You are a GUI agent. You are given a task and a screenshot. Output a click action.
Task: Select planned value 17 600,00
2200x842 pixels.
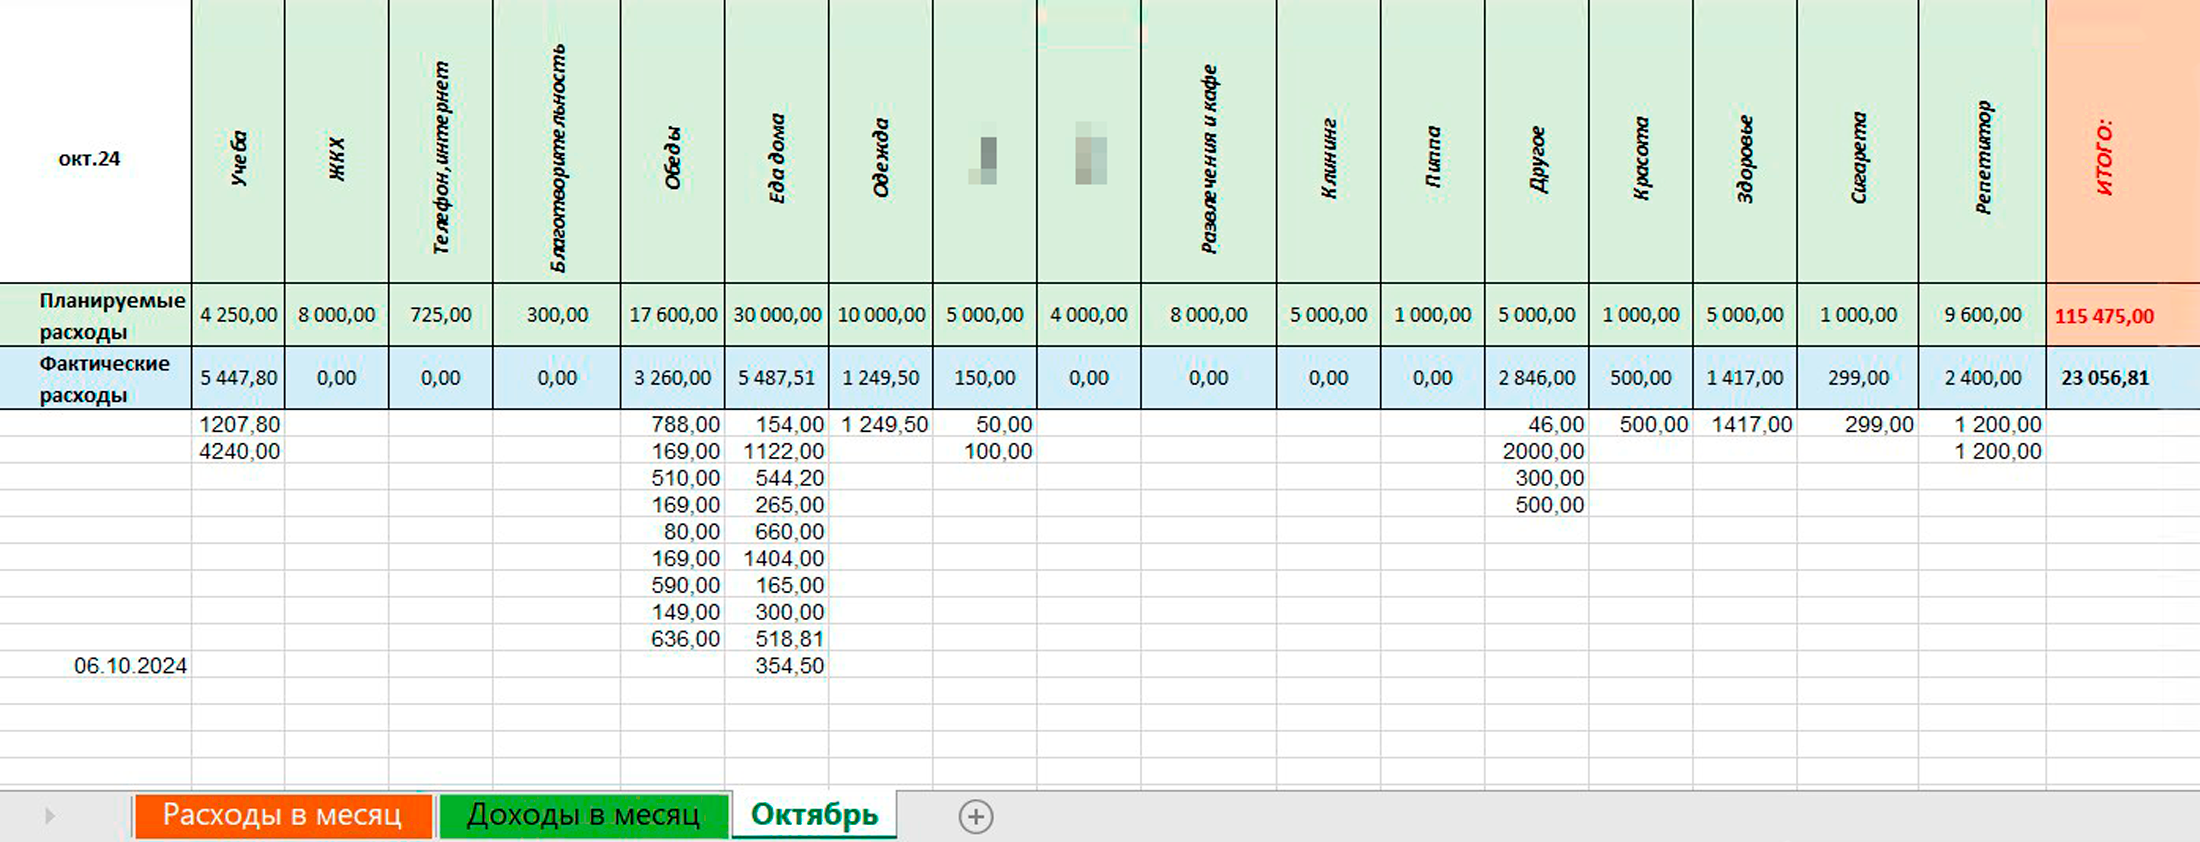672,315
